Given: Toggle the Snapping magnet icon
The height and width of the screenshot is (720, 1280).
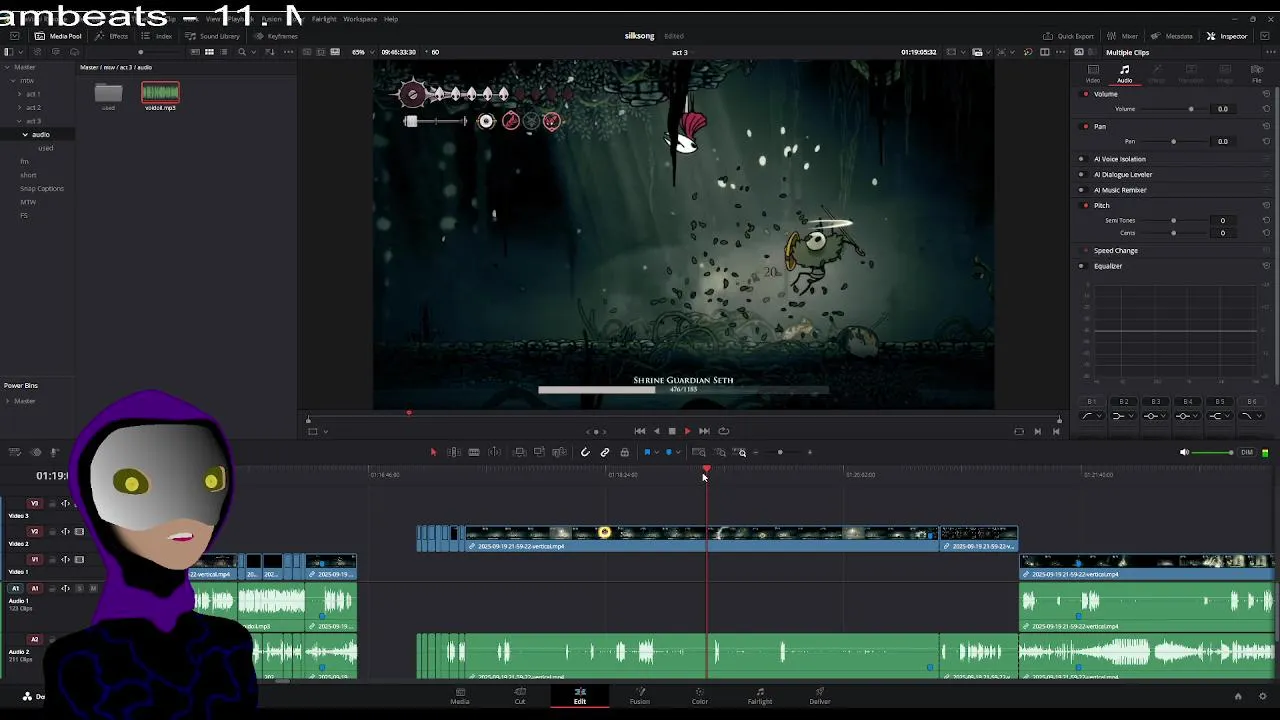Looking at the screenshot, I should click(x=585, y=452).
